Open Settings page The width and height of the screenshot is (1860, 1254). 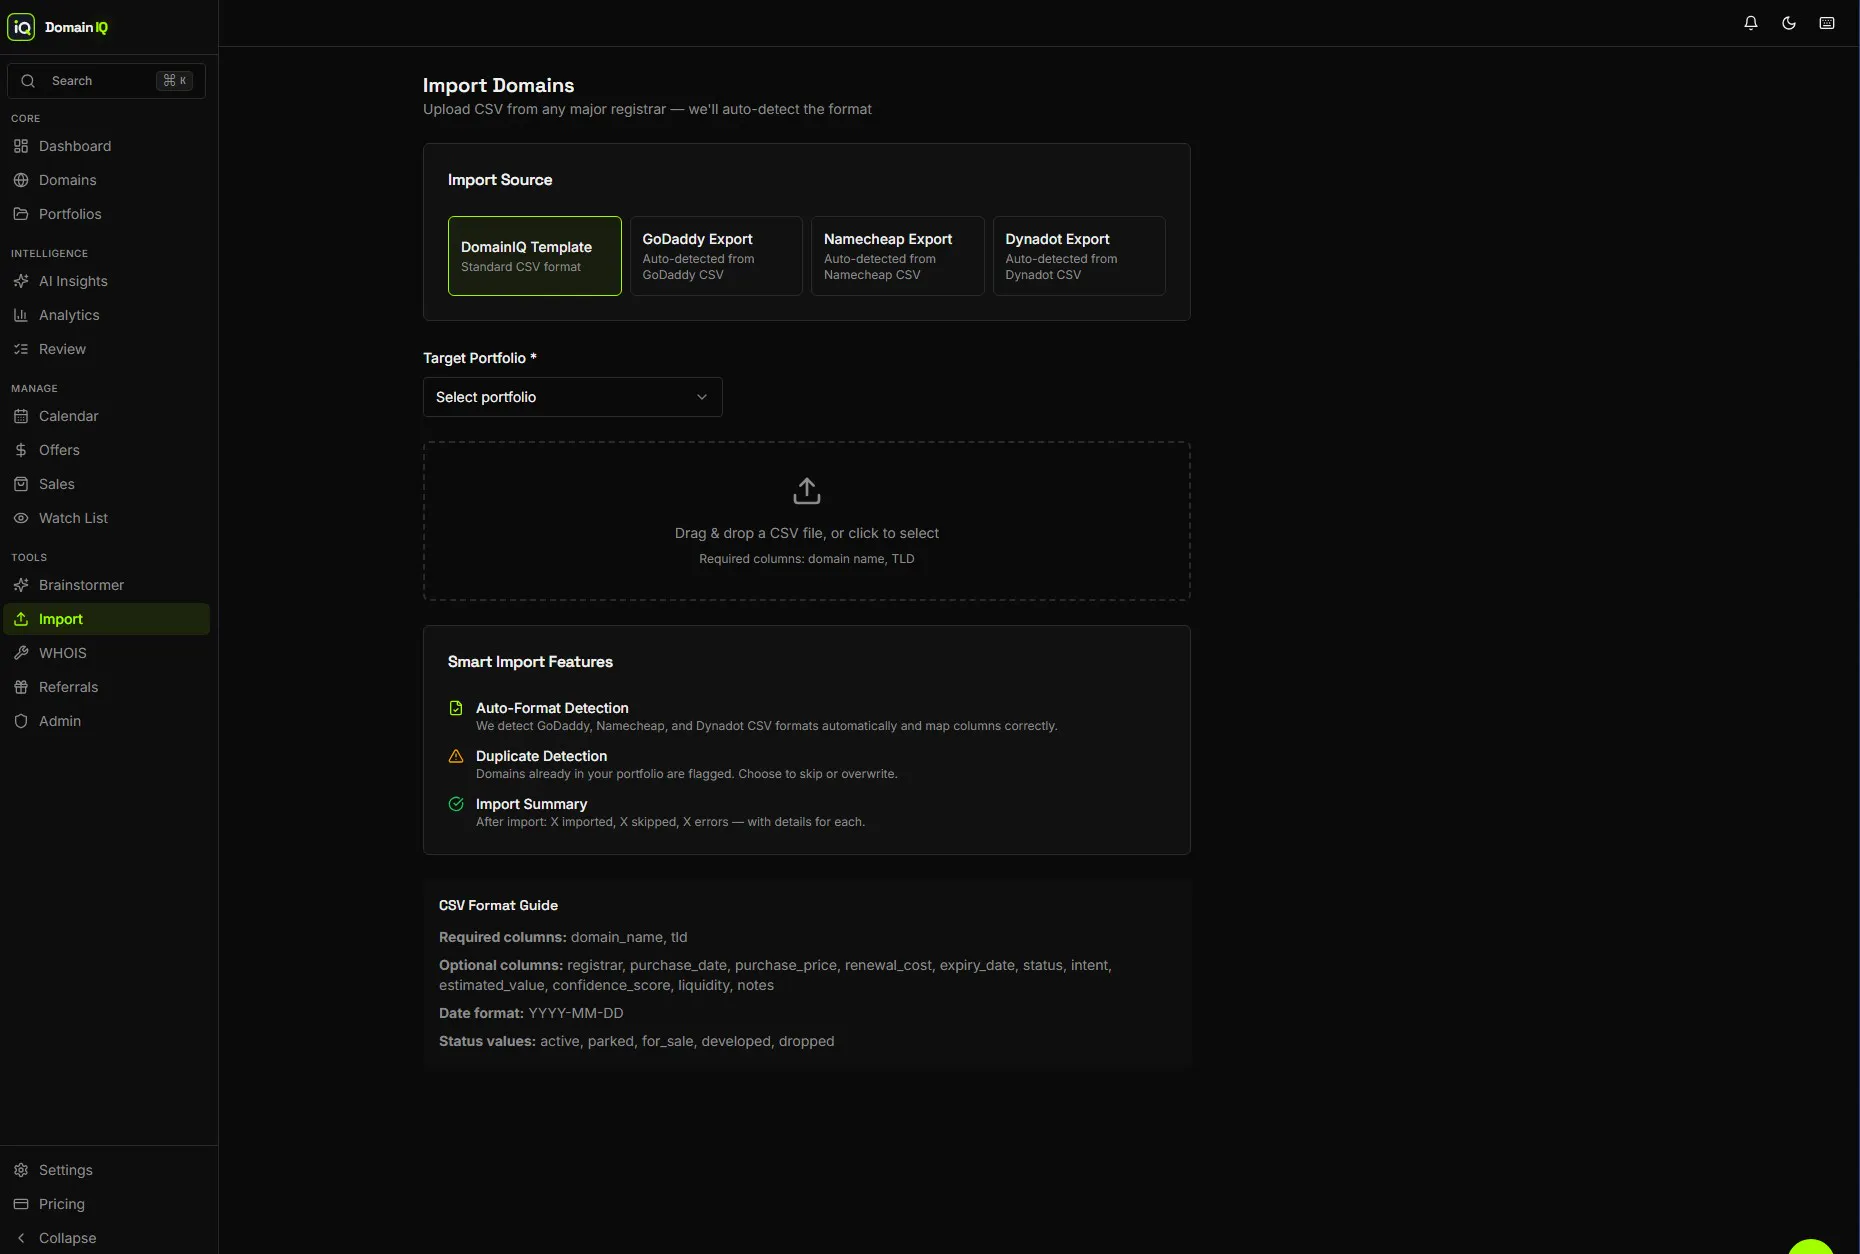[x=107, y=1170]
